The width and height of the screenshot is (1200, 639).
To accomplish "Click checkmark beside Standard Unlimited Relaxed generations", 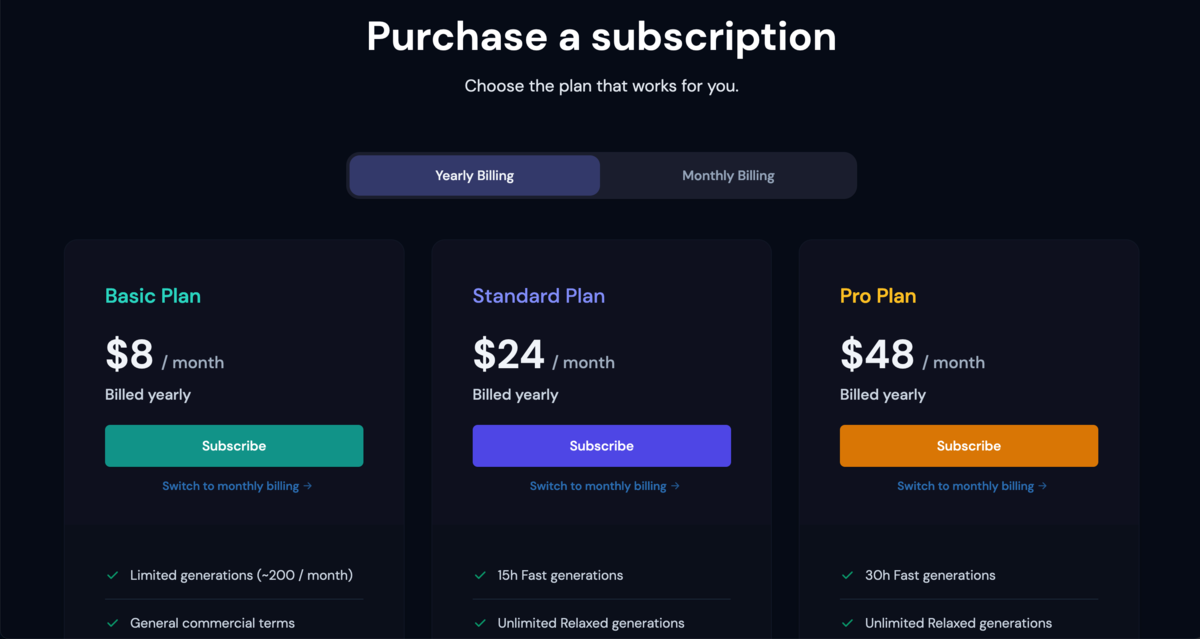I will 481,623.
